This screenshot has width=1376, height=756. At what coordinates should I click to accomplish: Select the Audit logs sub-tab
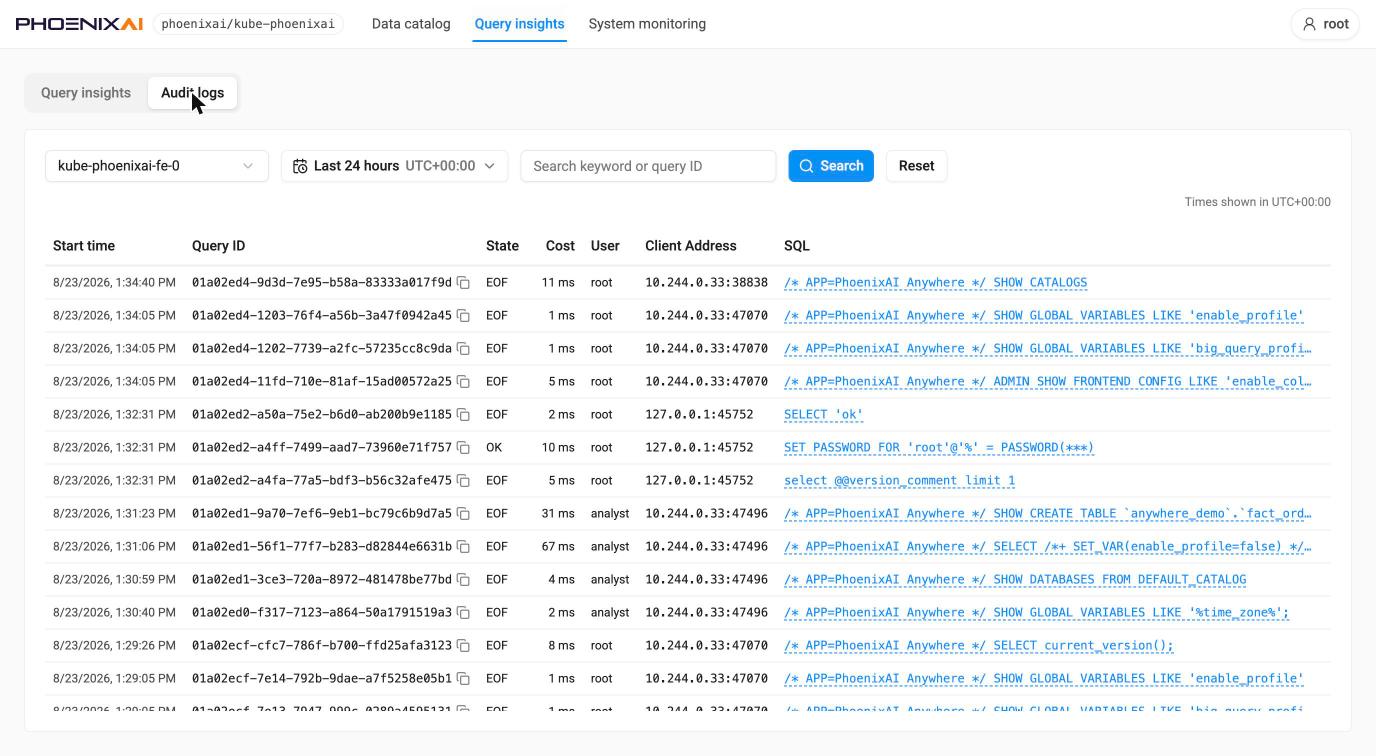(x=192, y=93)
